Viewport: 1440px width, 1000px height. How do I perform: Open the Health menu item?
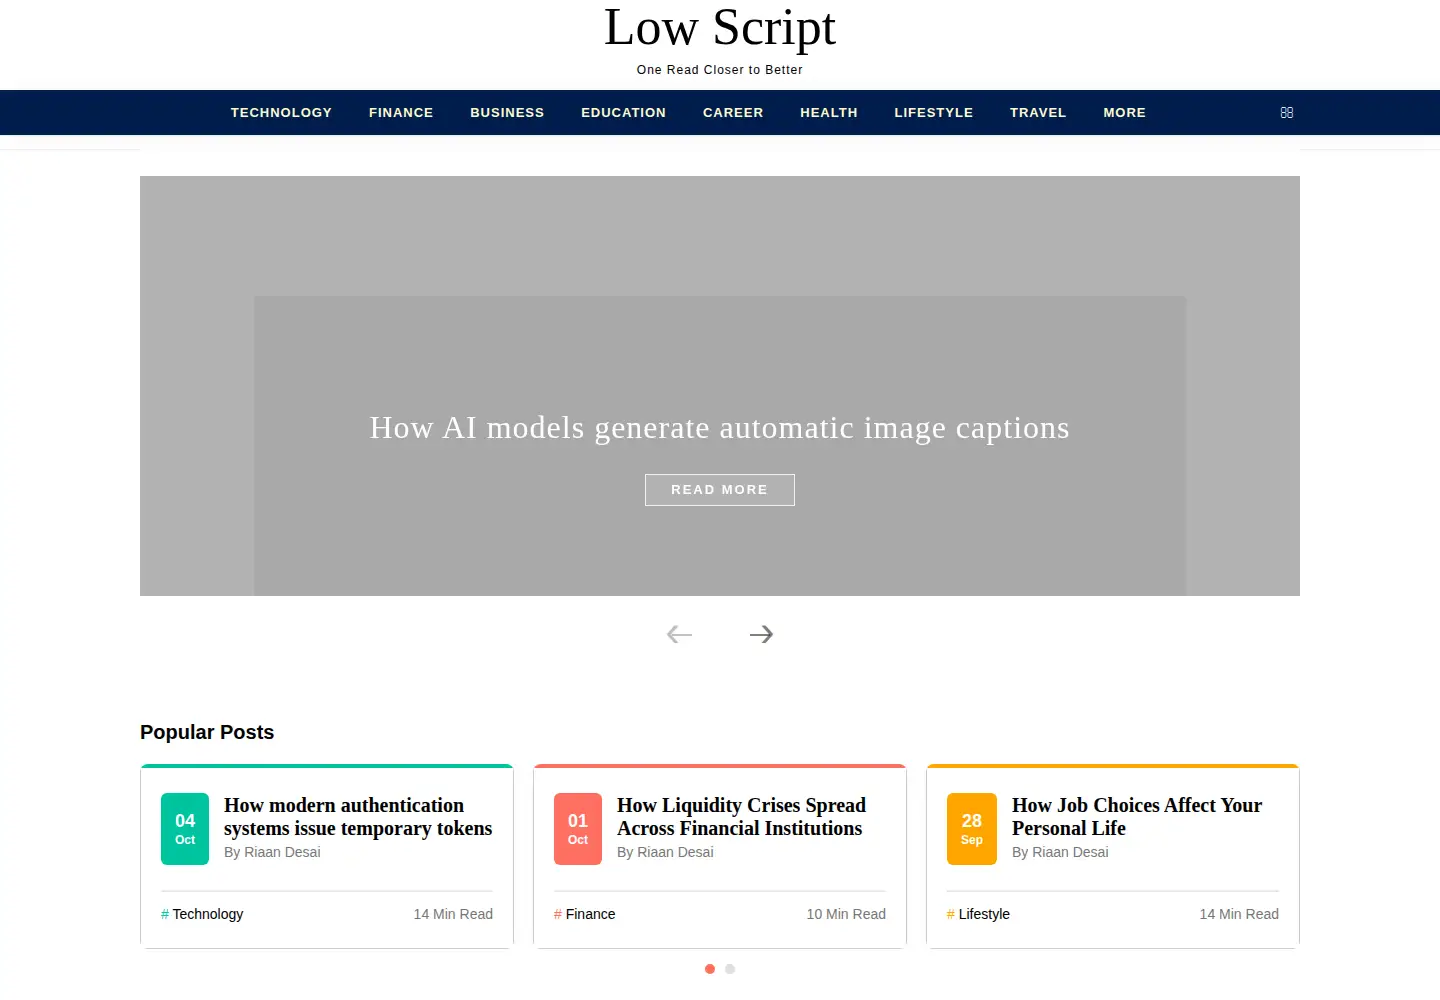pos(829,113)
